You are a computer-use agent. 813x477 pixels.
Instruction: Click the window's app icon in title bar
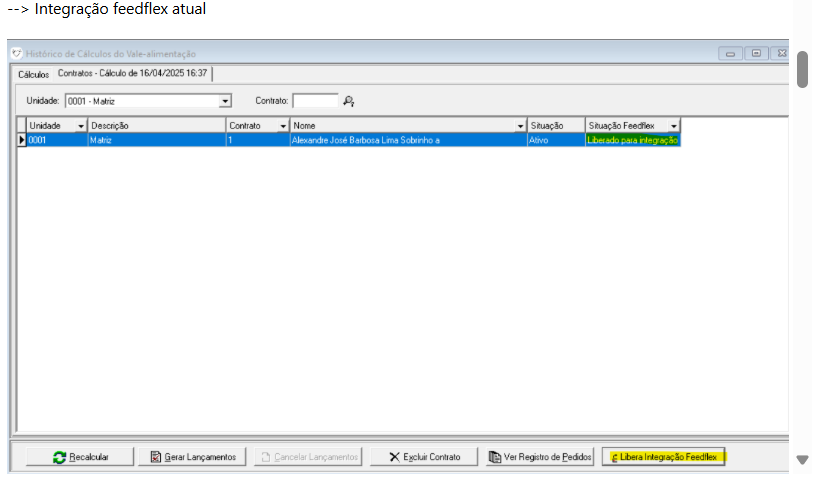pyautogui.click(x=16, y=53)
